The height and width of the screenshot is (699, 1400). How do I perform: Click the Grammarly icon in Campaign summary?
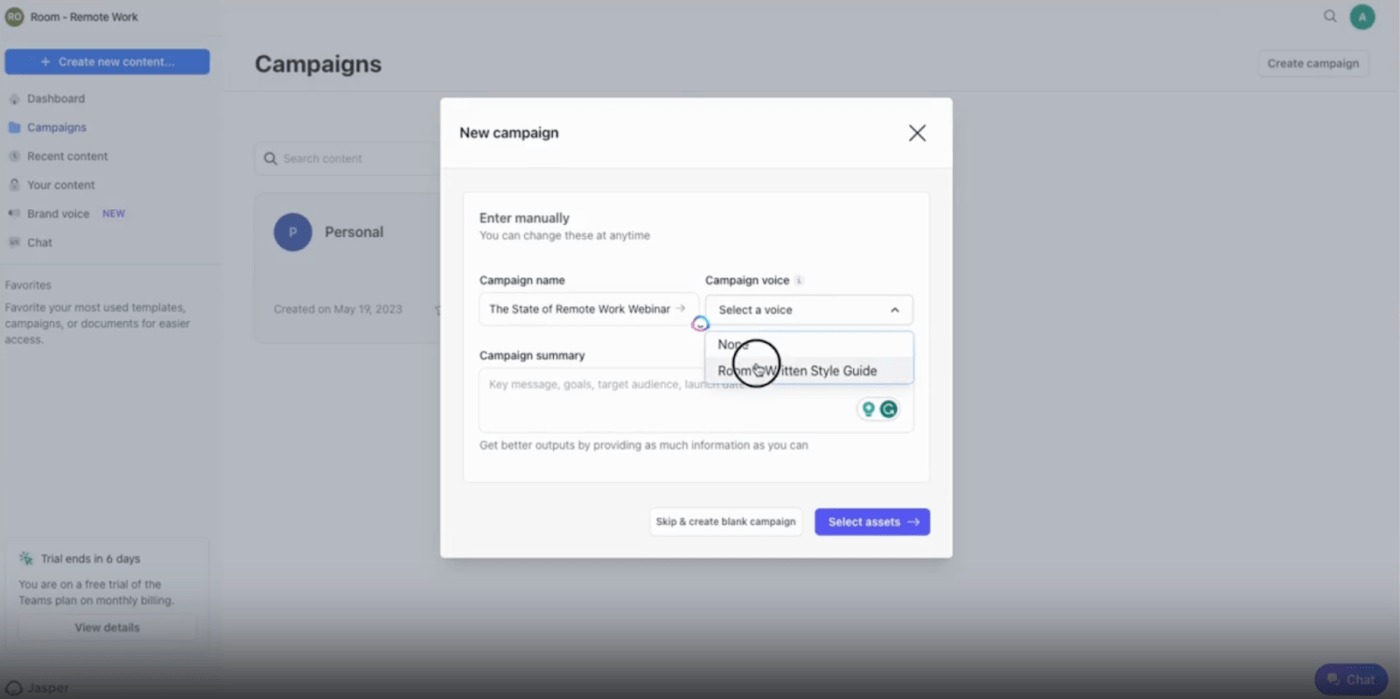pos(888,409)
